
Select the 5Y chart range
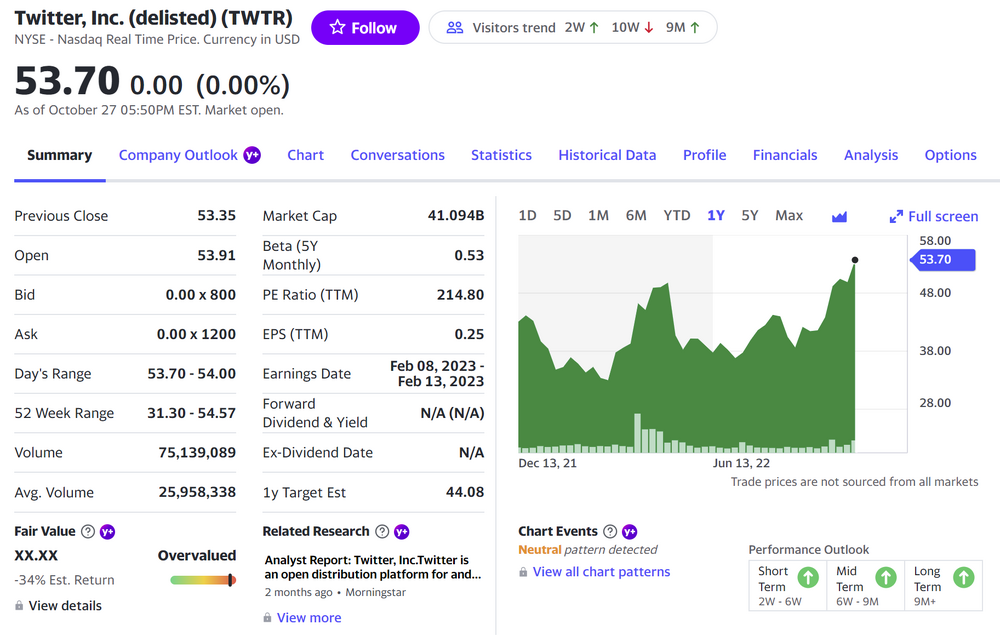pos(750,216)
